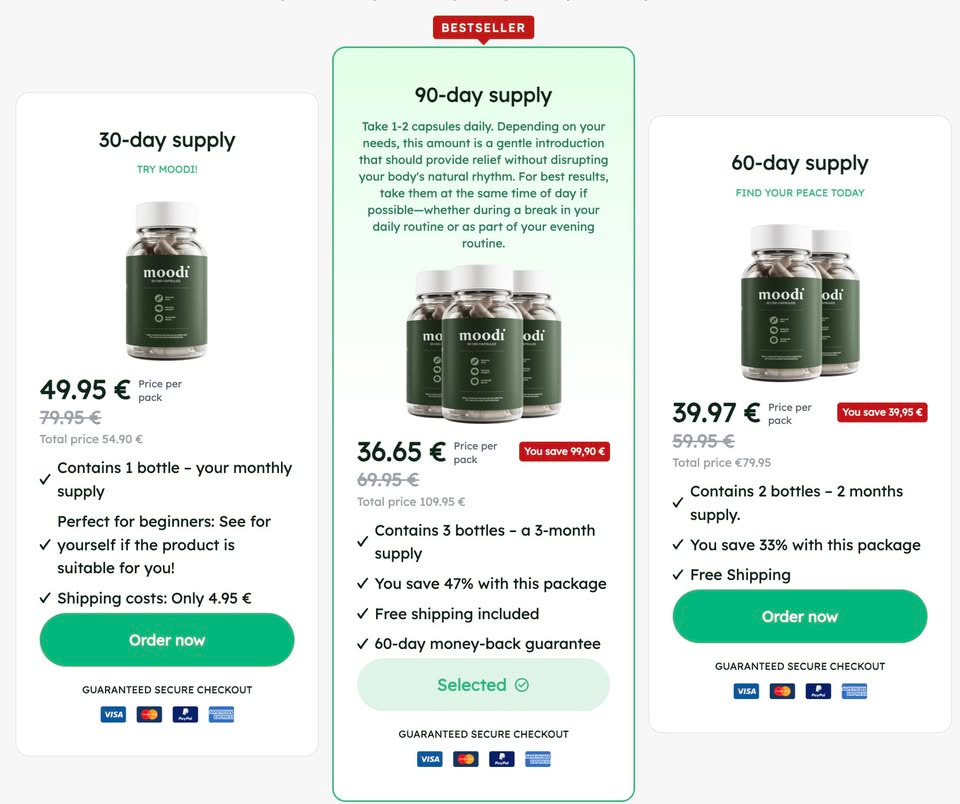This screenshot has height=804, width=960.
Task: Toggle the Selected button on 90-day supply
Action: 483,685
